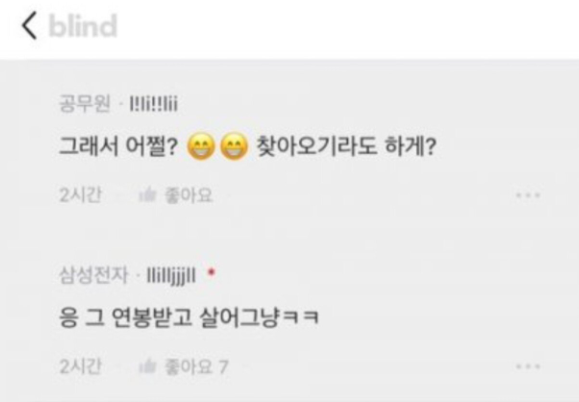Select the 삼성전자 company label
This screenshot has height=402, width=579.
pos(93,275)
